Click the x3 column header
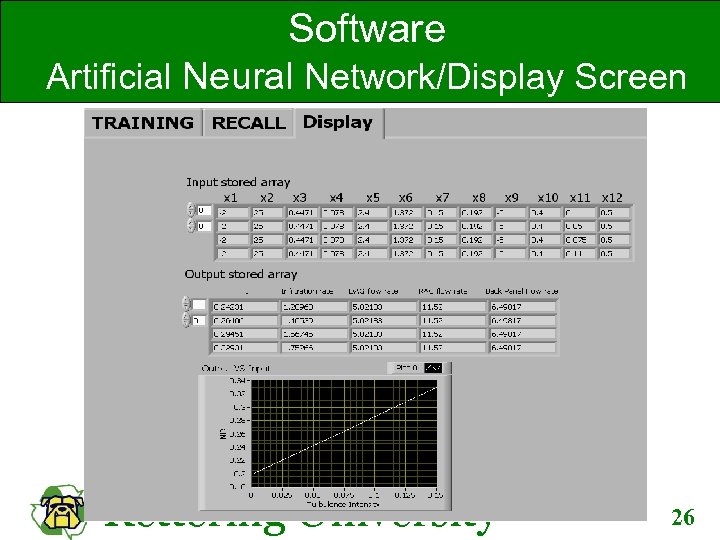The image size is (720, 540). [x=299, y=197]
